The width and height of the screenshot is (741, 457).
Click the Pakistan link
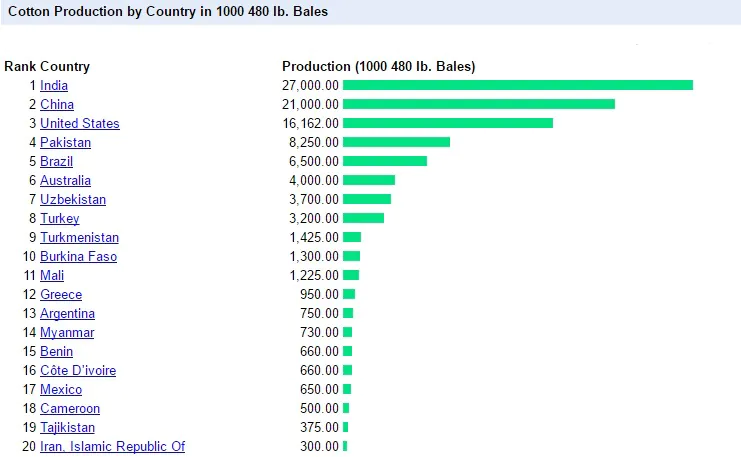65,142
